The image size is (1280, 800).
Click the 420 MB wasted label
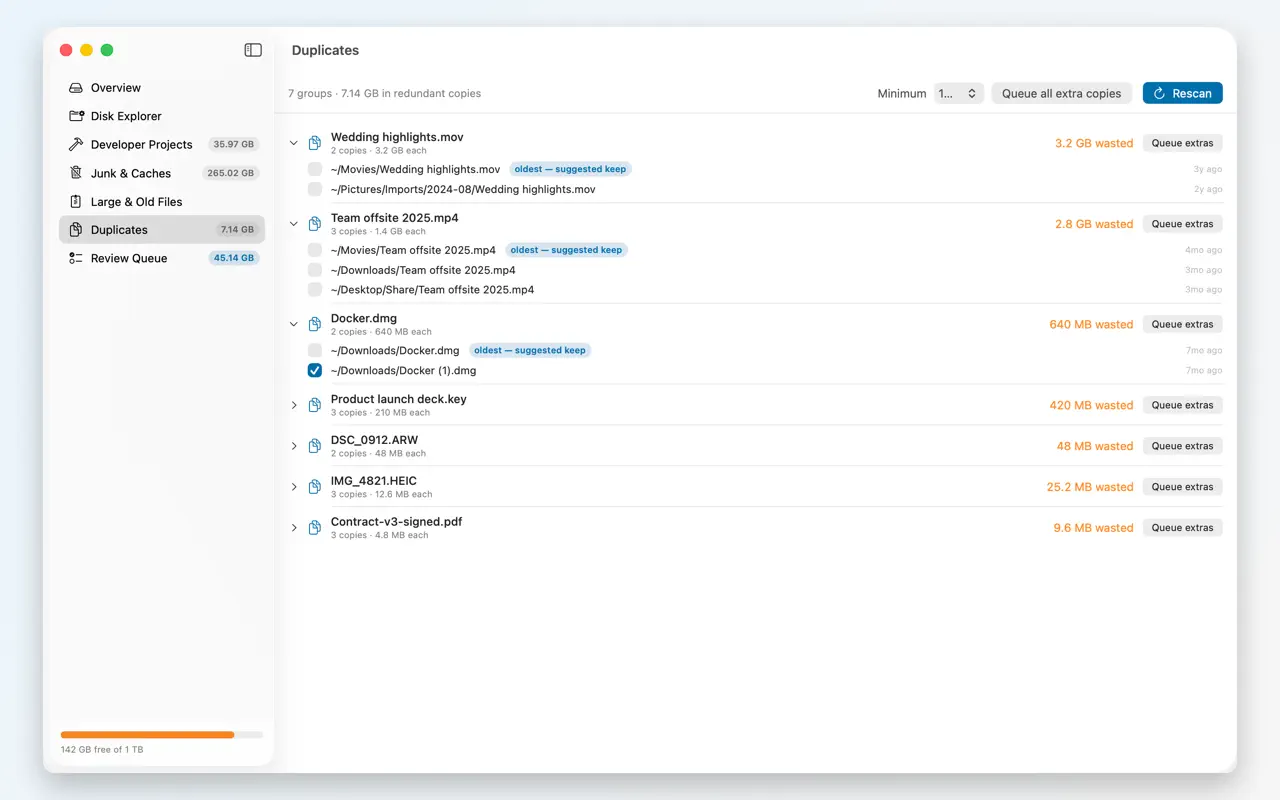pyautogui.click(x=1091, y=405)
